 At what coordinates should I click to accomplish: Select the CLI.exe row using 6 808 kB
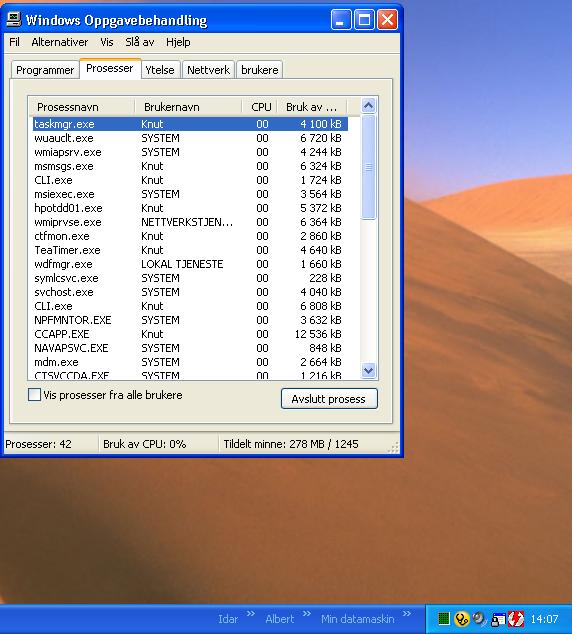tap(190, 306)
